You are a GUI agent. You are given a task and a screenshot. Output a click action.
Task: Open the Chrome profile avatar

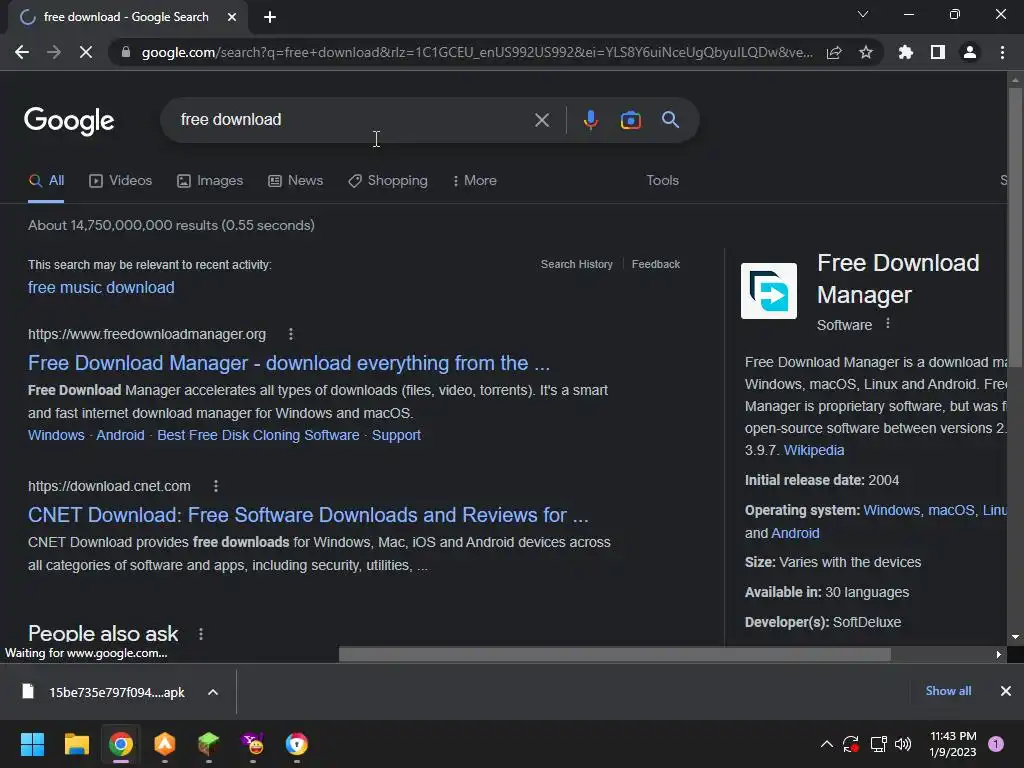click(970, 52)
